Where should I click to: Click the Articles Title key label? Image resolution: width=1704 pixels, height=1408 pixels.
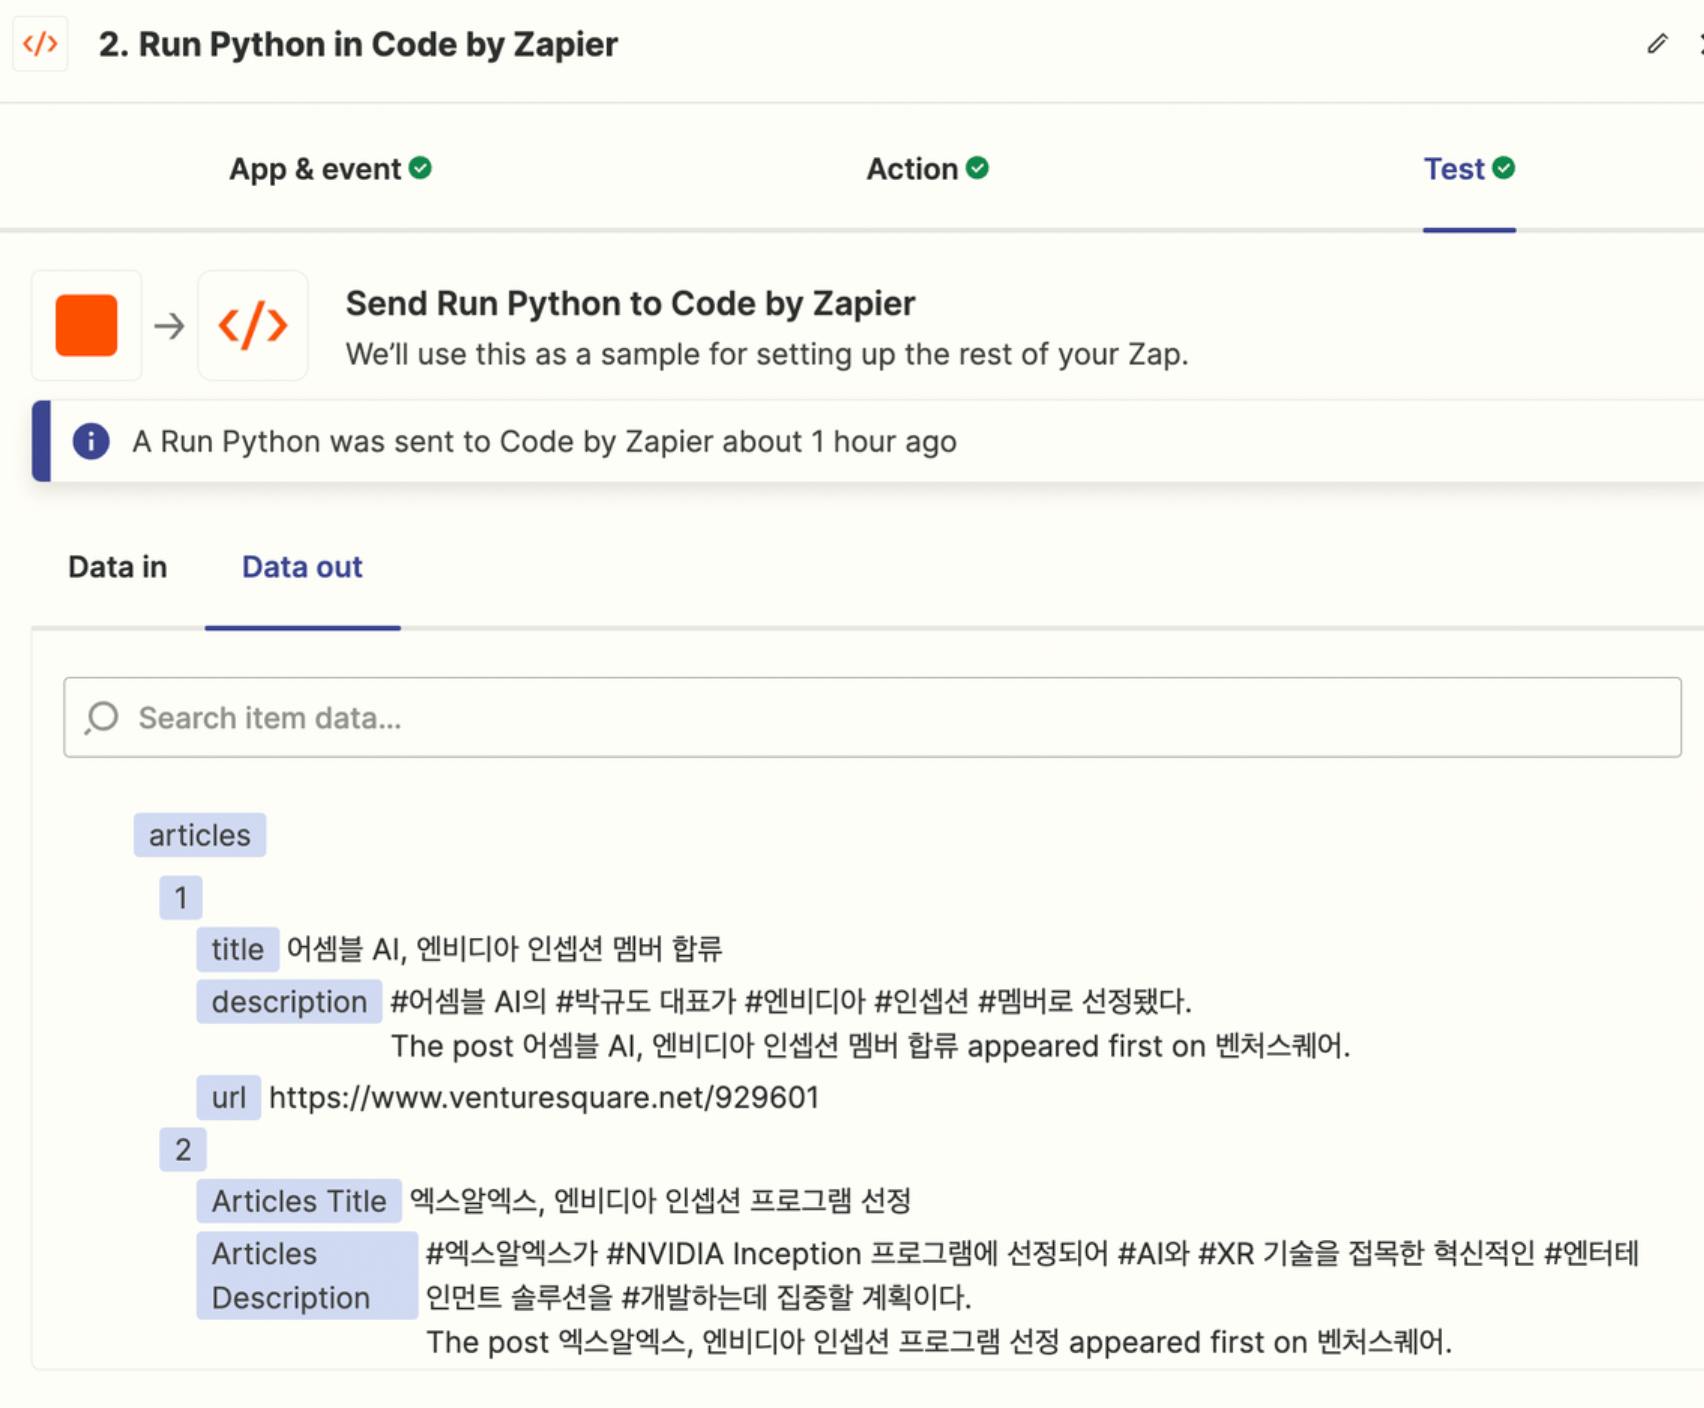pyautogui.click(x=299, y=1201)
